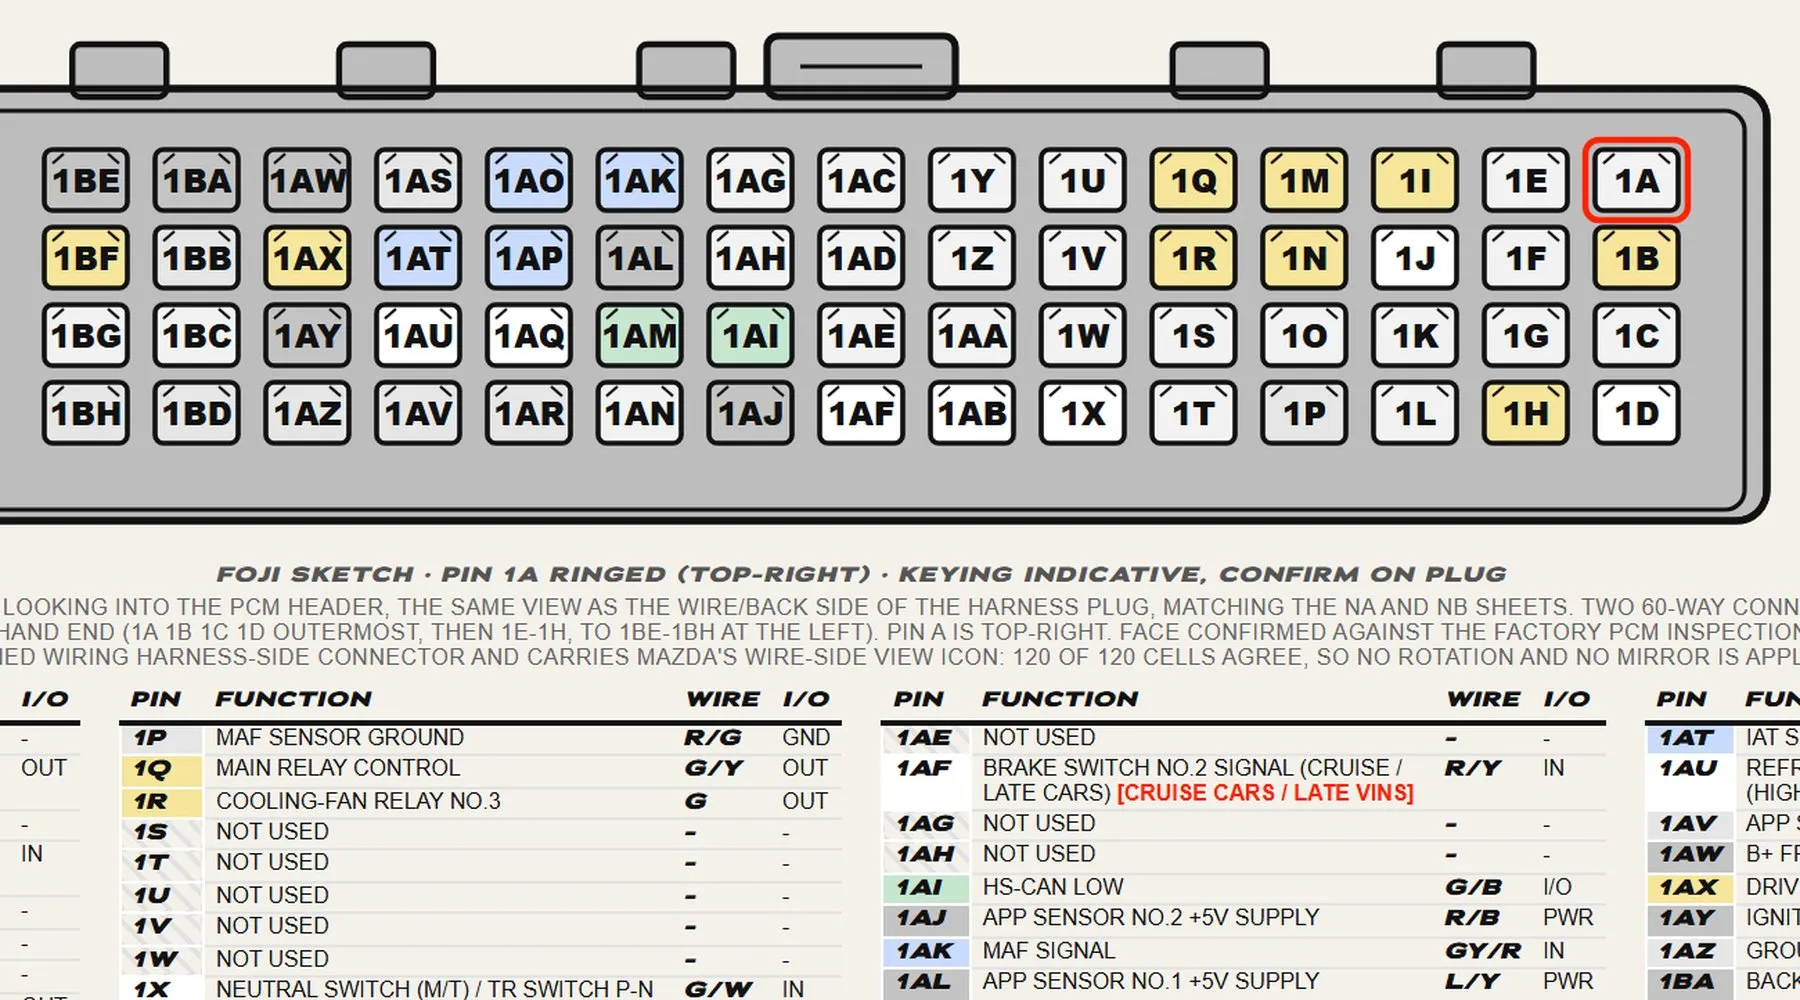Click the yellow 1BF pin cell
Screen dimensions: 1800x1000
point(86,258)
